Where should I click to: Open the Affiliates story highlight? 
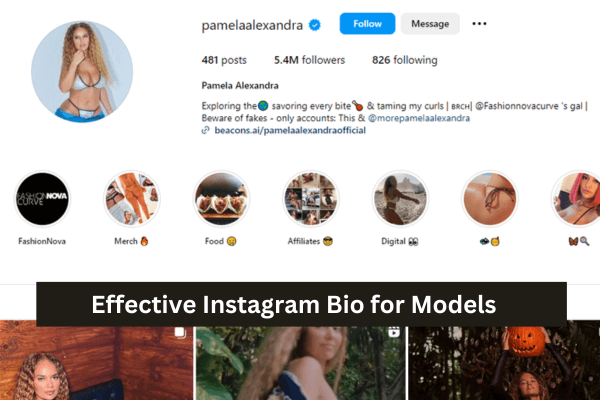pos(311,198)
